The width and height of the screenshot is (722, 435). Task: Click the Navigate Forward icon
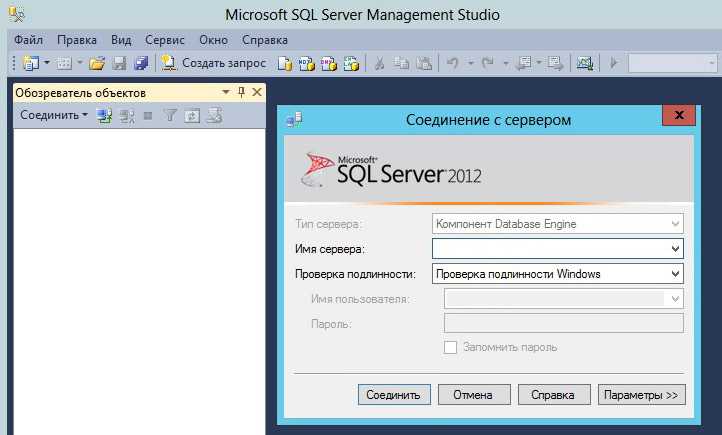pyautogui.click(x=555, y=63)
